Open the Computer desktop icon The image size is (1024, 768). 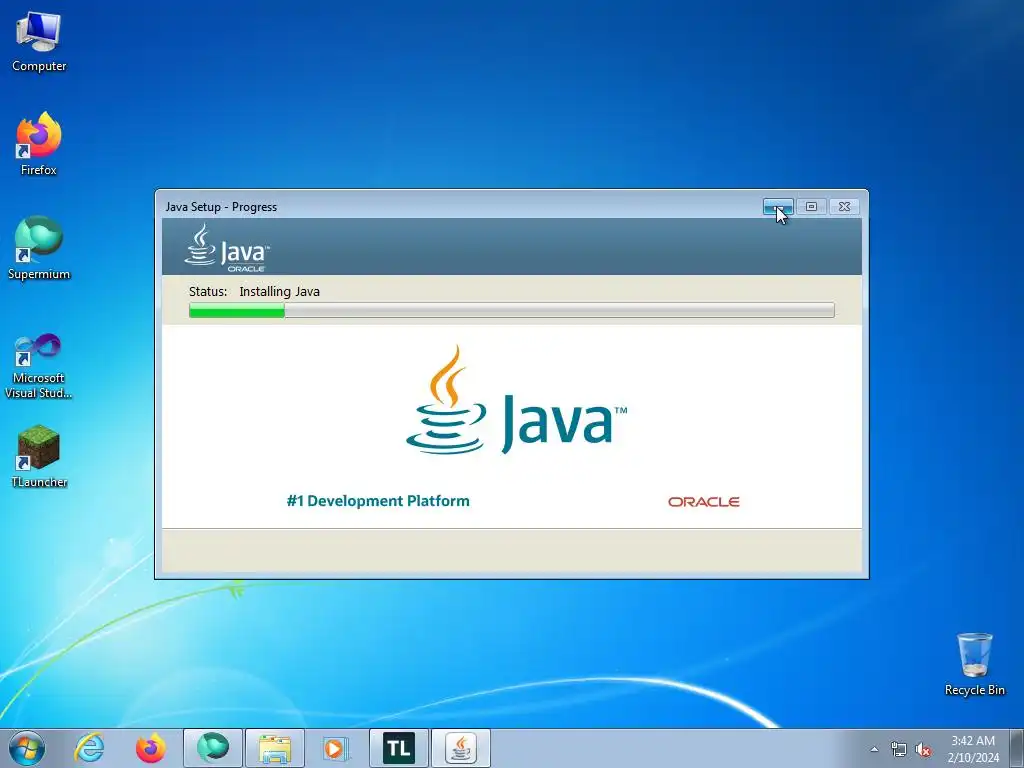[x=39, y=42]
